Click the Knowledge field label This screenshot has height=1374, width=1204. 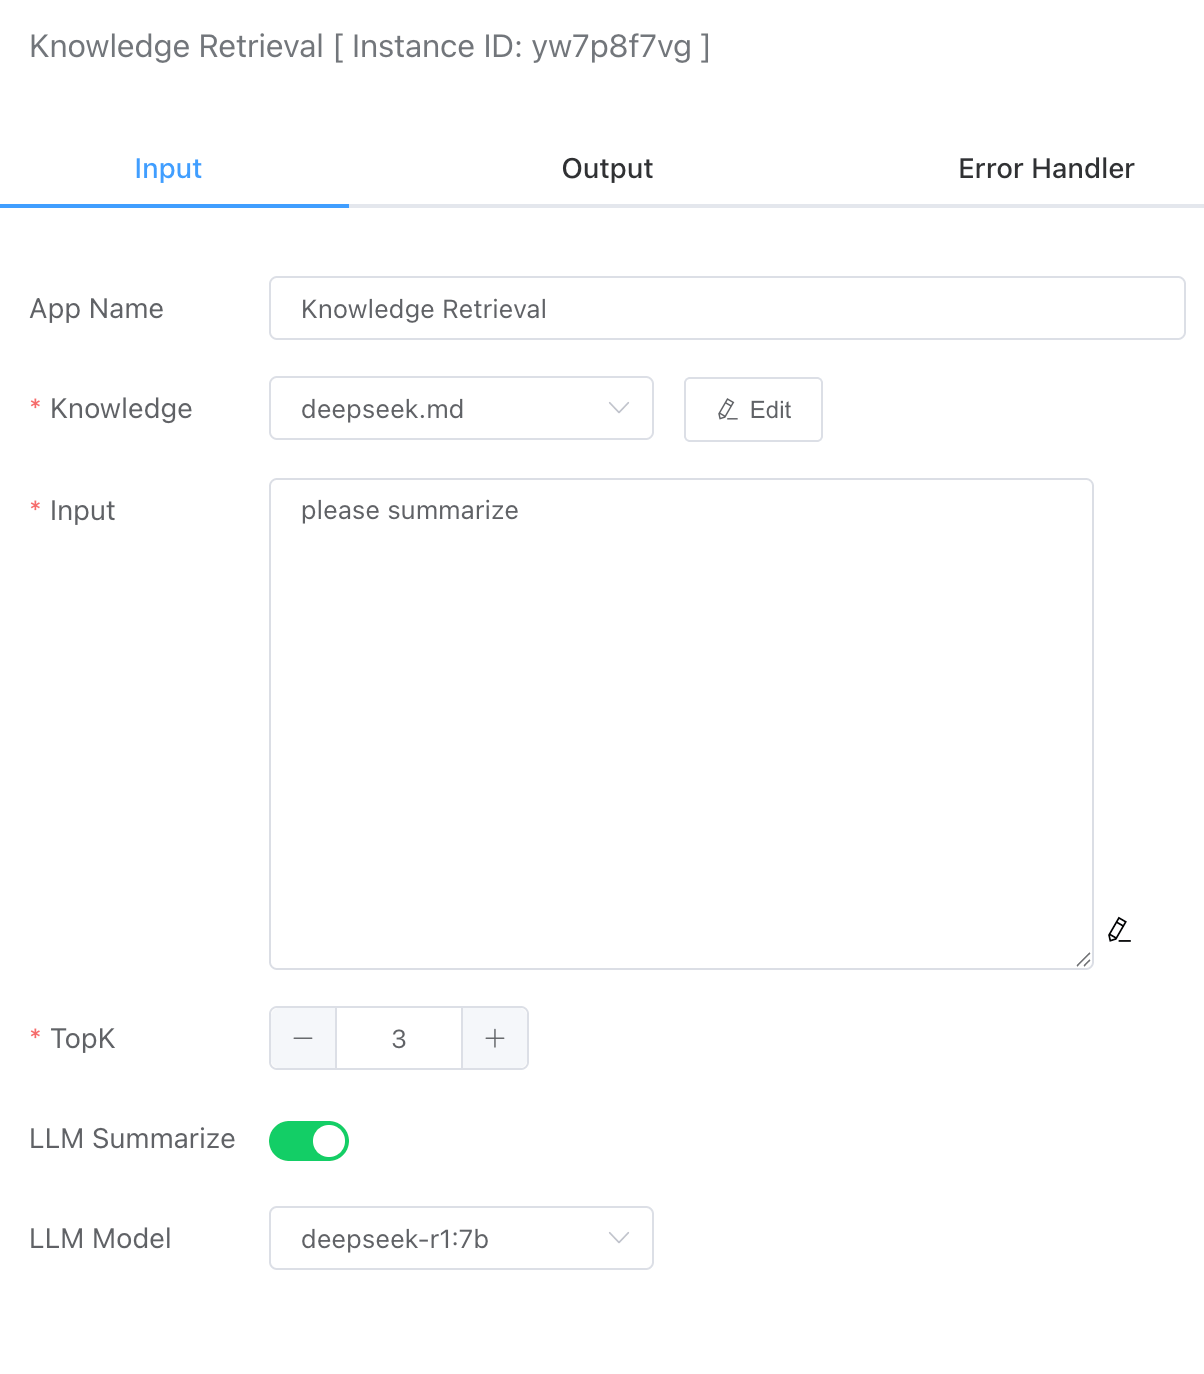pyautogui.click(x=121, y=408)
